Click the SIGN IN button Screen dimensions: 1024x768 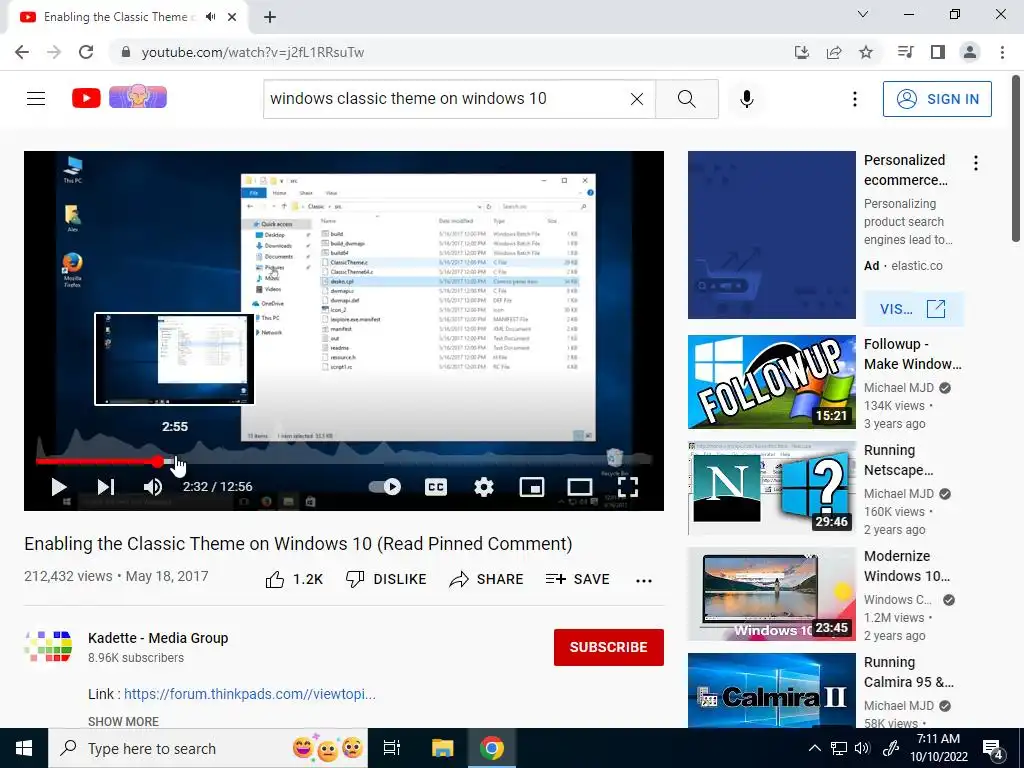pos(937,99)
